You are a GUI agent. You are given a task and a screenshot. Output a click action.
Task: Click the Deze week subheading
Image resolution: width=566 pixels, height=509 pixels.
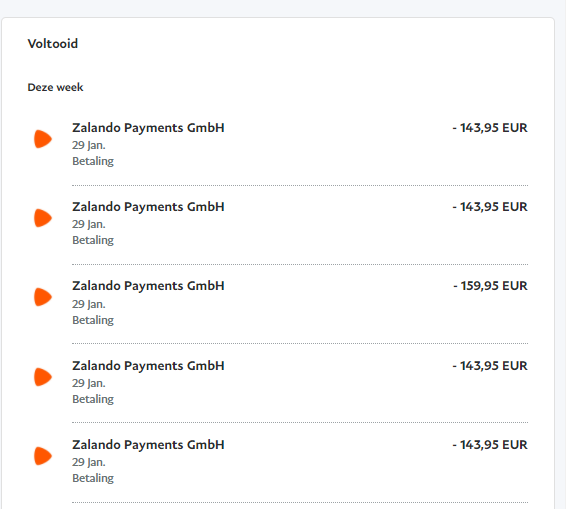pos(55,87)
